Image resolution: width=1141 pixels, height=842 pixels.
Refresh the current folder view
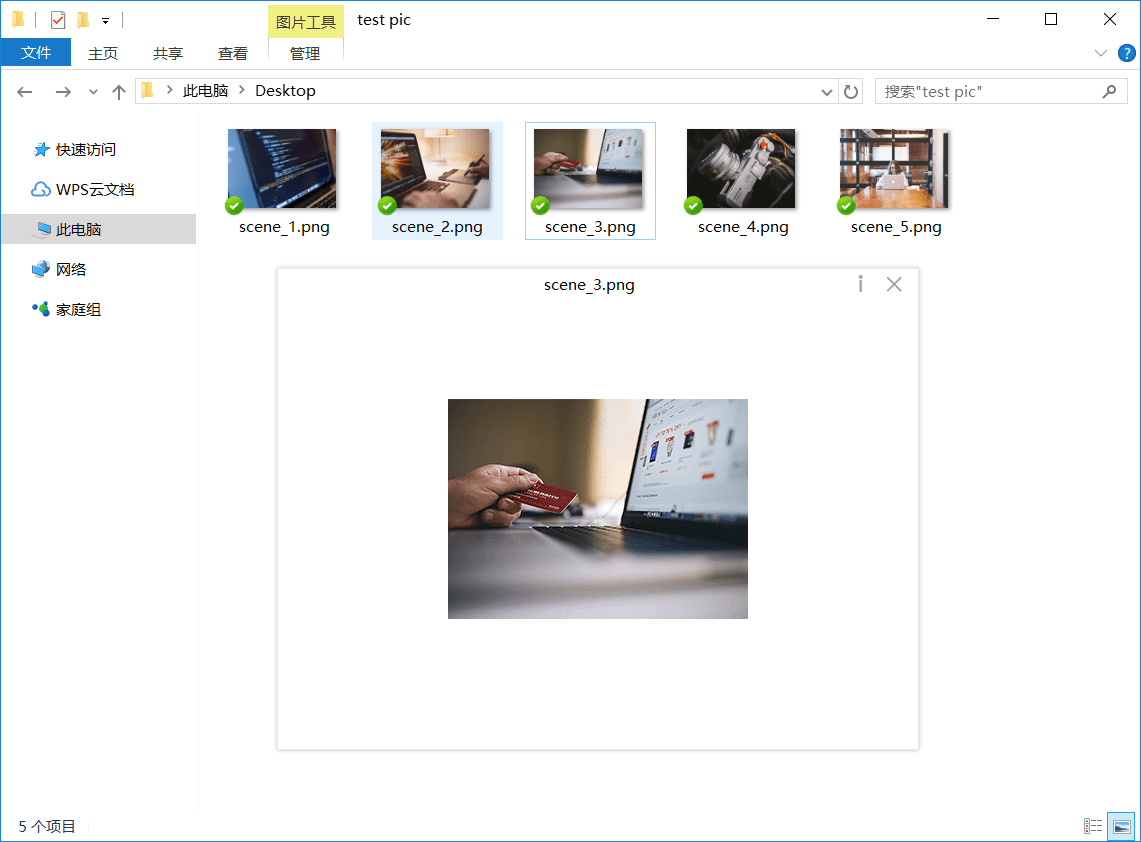tap(851, 91)
